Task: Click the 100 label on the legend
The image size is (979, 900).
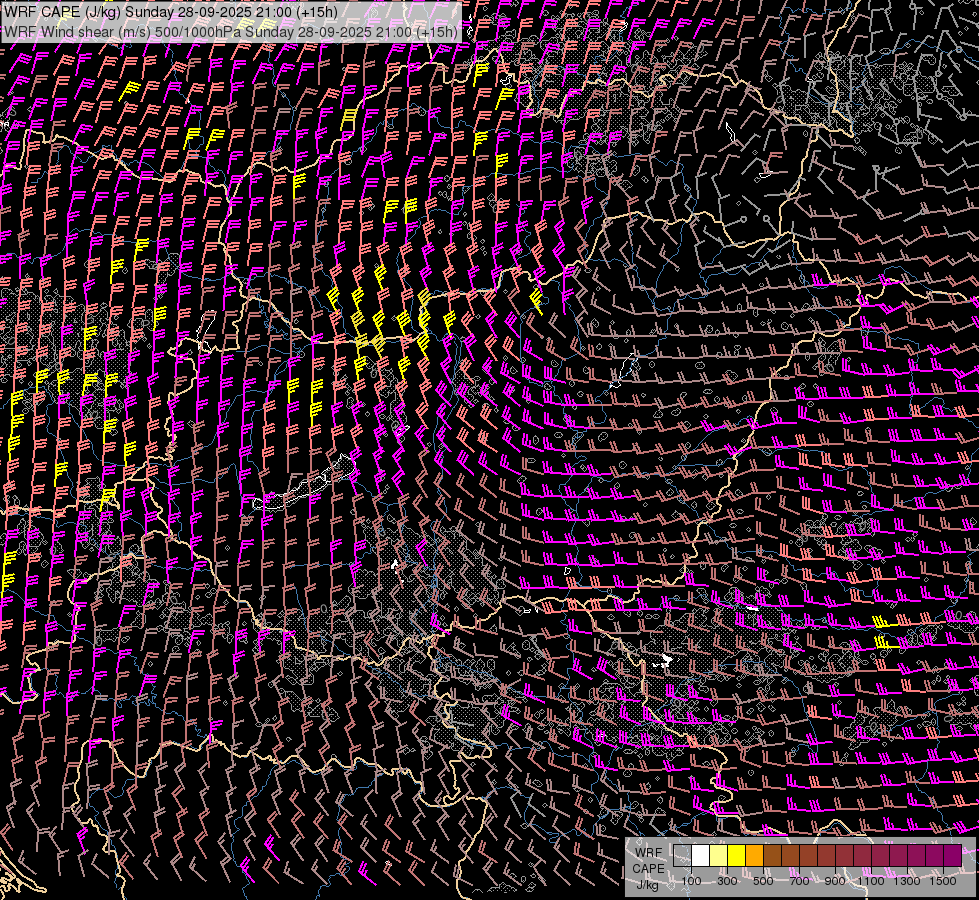Action: pyautogui.click(x=691, y=881)
